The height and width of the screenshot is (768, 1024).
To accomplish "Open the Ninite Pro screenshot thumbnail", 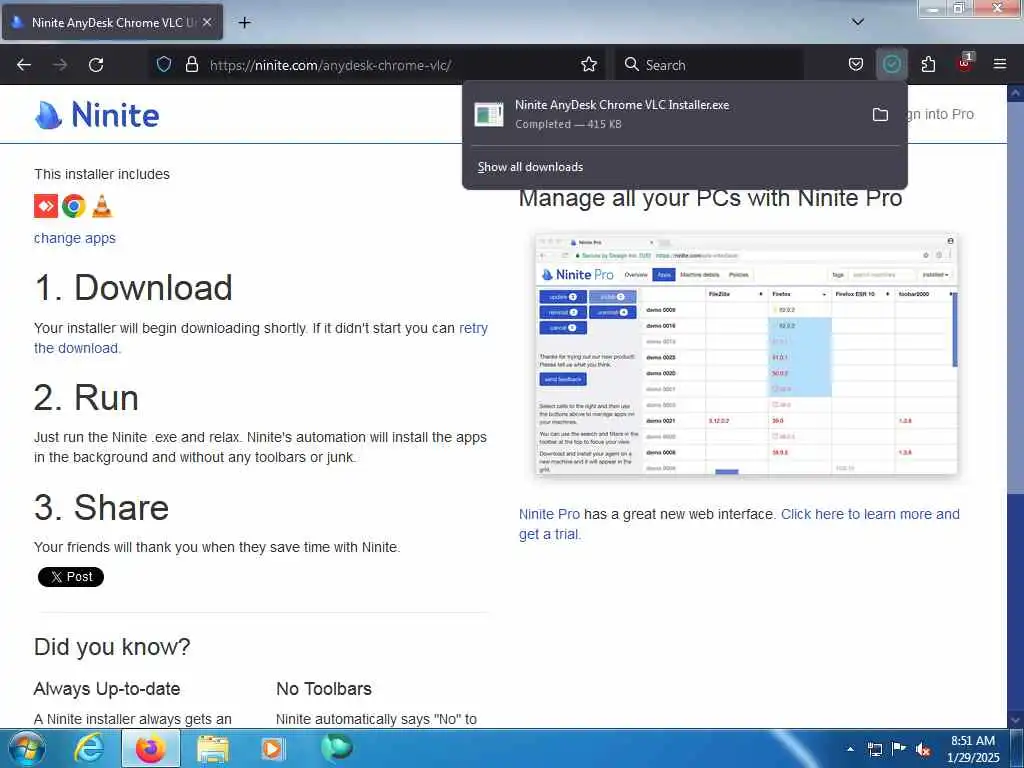I will pos(746,354).
